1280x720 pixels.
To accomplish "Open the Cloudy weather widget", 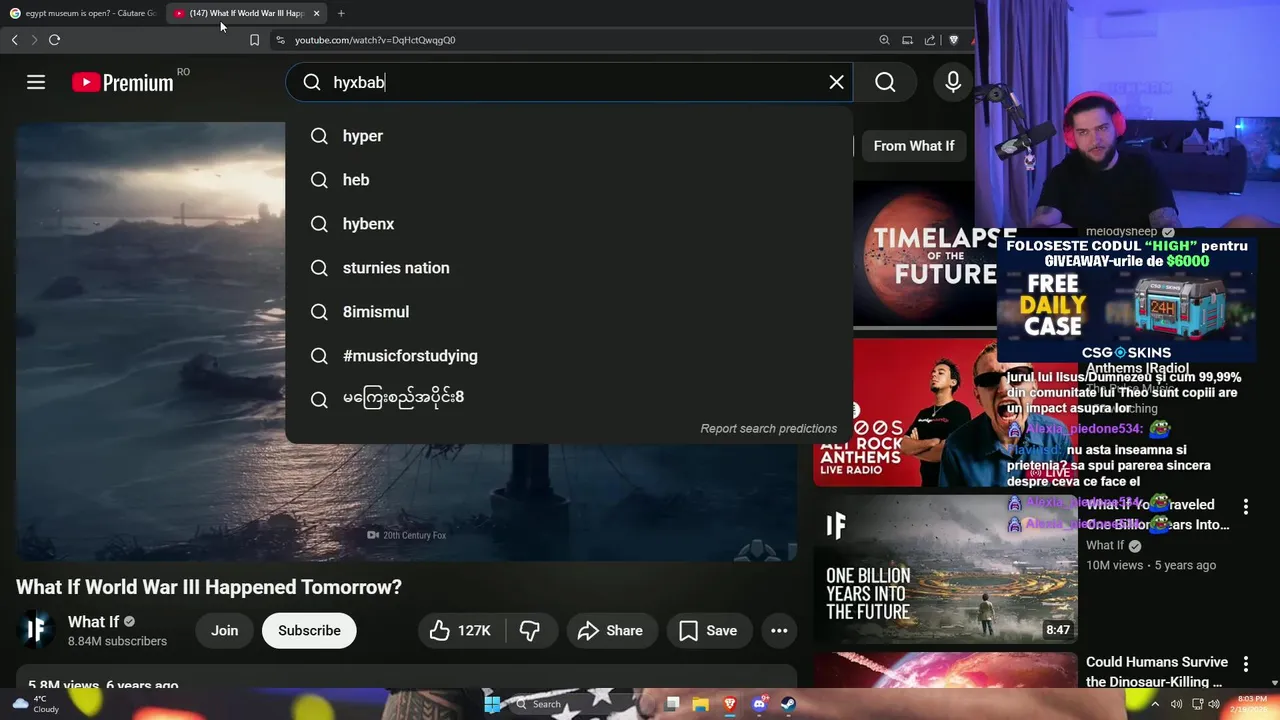I will click(36, 704).
